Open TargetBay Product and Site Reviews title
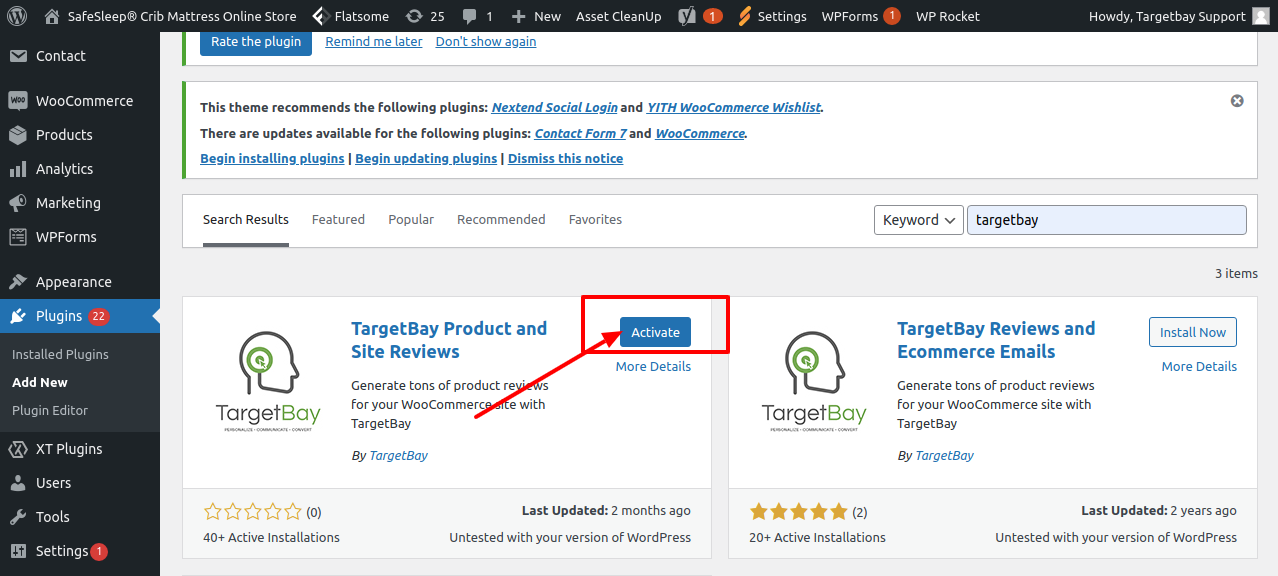The image size is (1278, 576). point(449,340)
